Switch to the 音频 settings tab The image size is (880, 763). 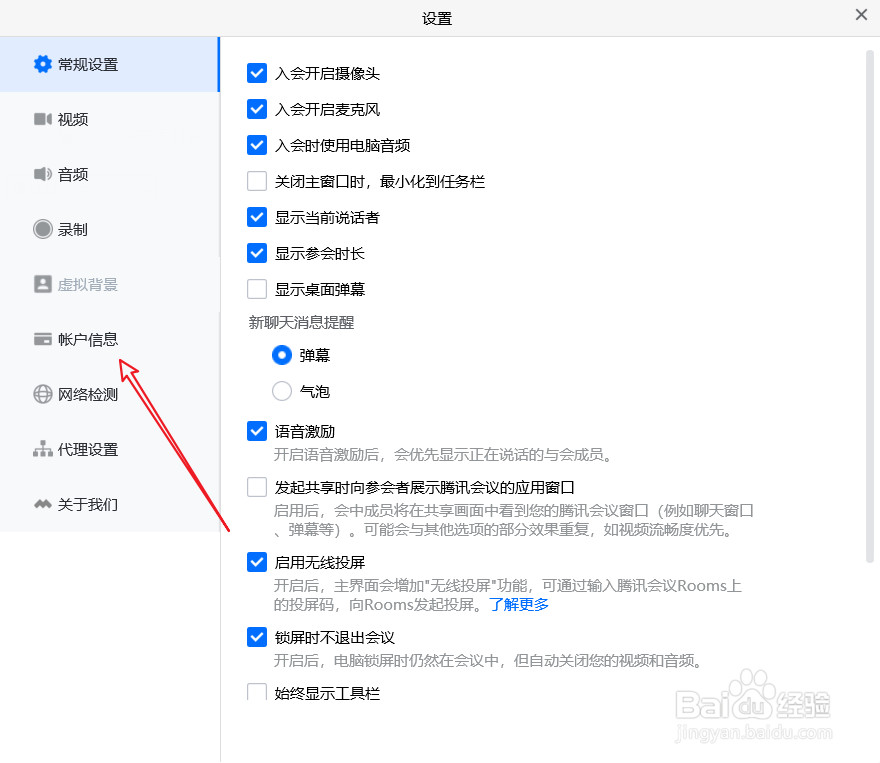click(x=109, y=174)
